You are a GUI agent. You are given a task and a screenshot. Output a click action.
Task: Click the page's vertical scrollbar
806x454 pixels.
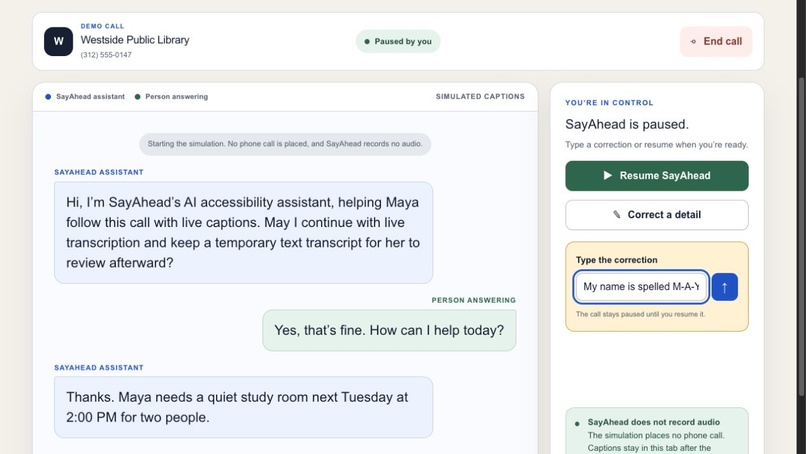point(801,237)
